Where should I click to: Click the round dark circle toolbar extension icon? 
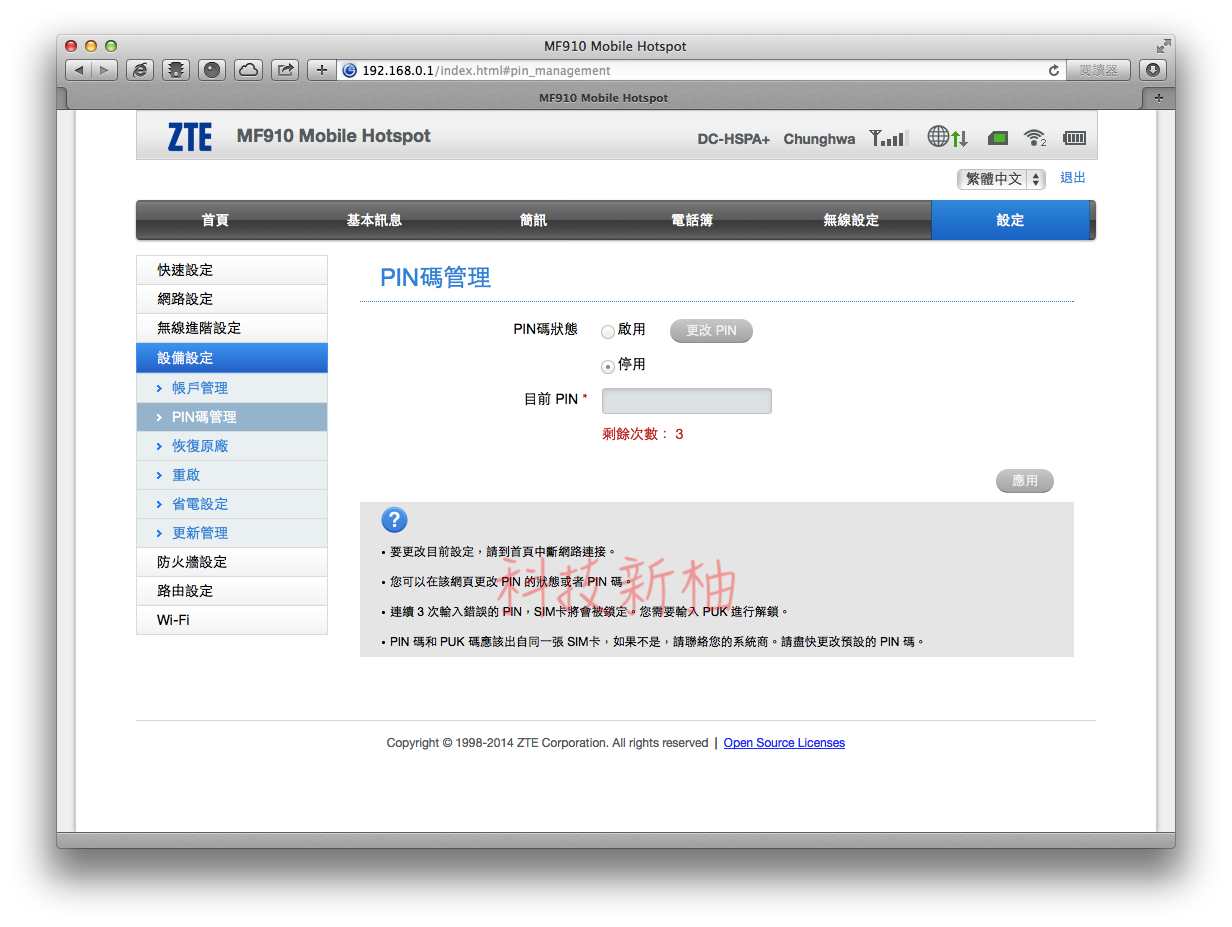tap(212, 70)
